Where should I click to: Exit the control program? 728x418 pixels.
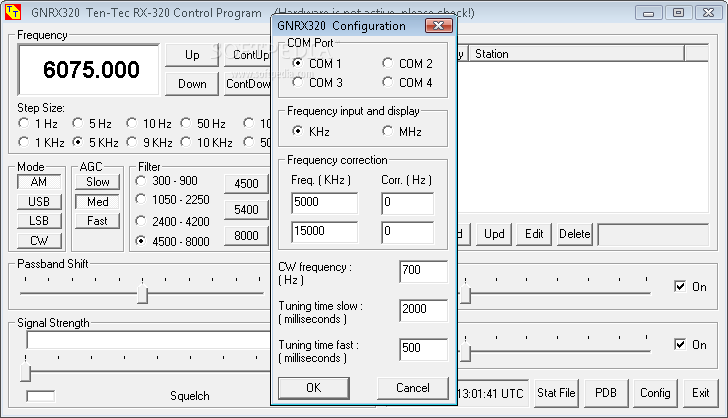click(x=701, y=393)
